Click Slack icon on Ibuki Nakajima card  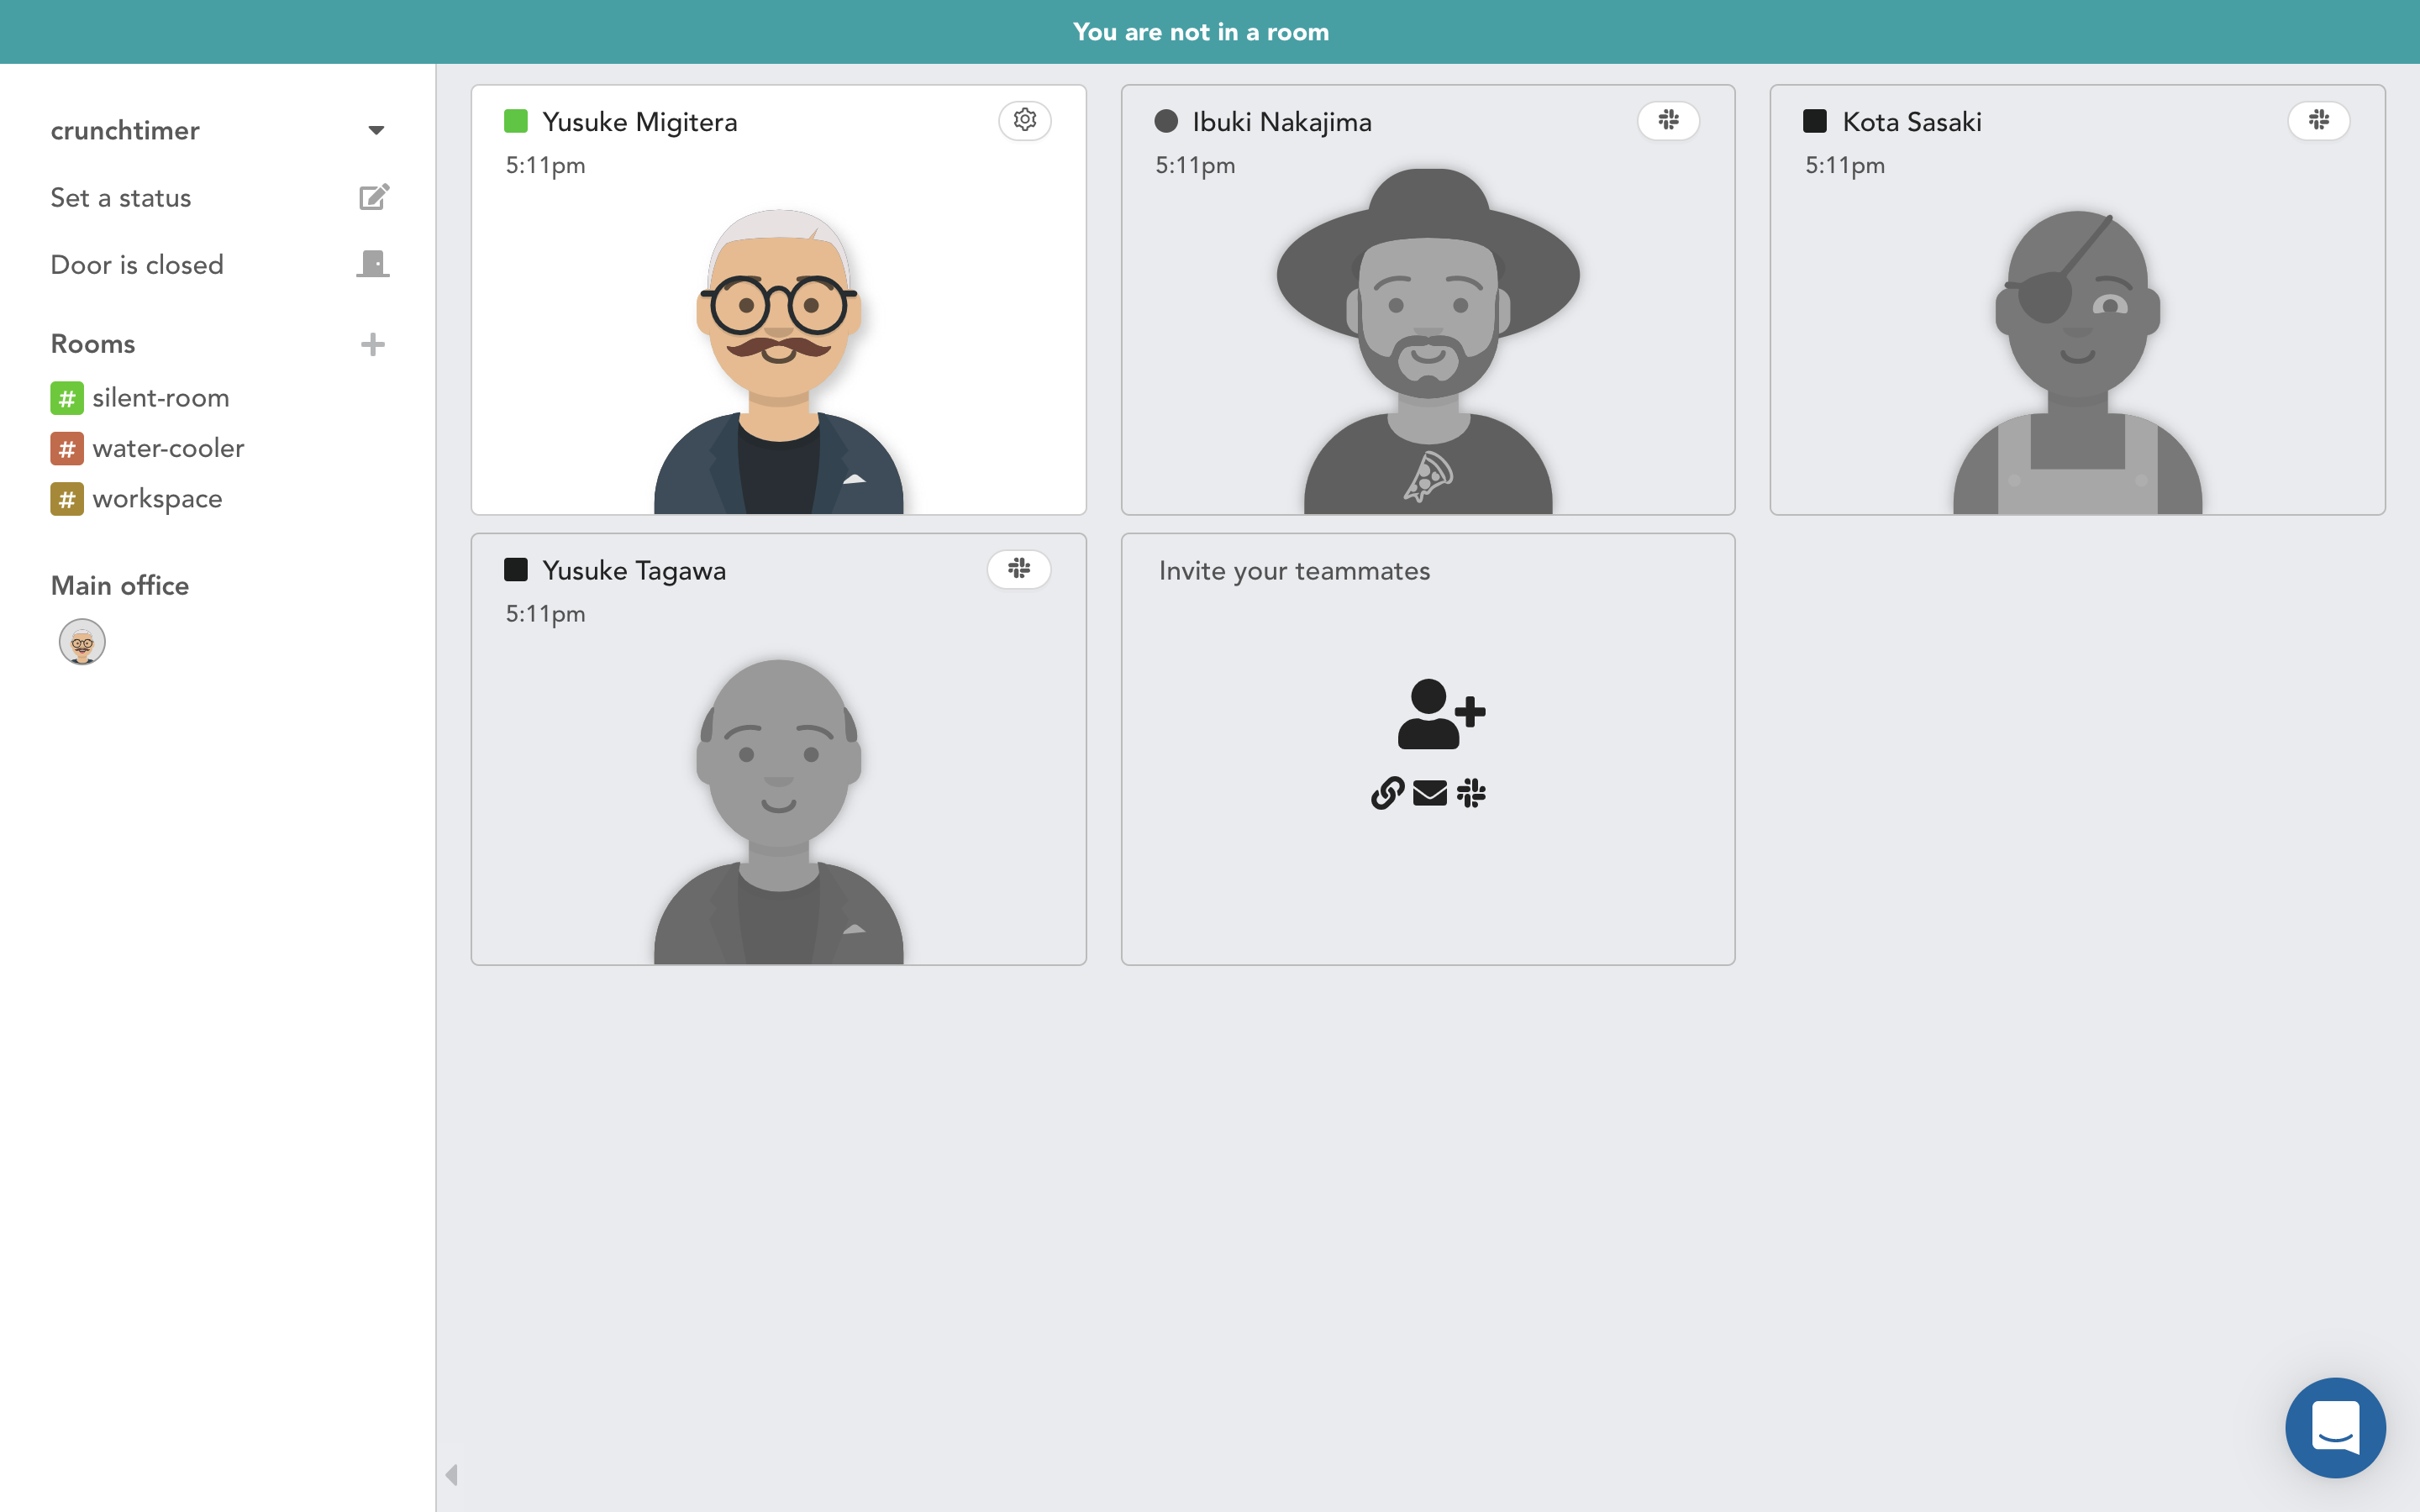[x=1668, y=120]
